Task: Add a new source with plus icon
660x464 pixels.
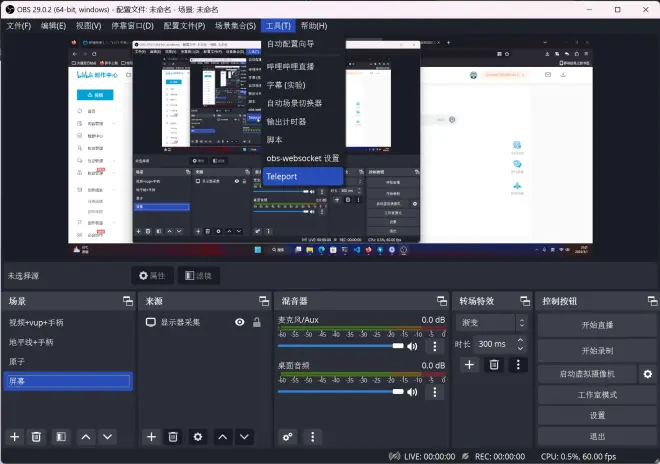Action: [152, 437]
